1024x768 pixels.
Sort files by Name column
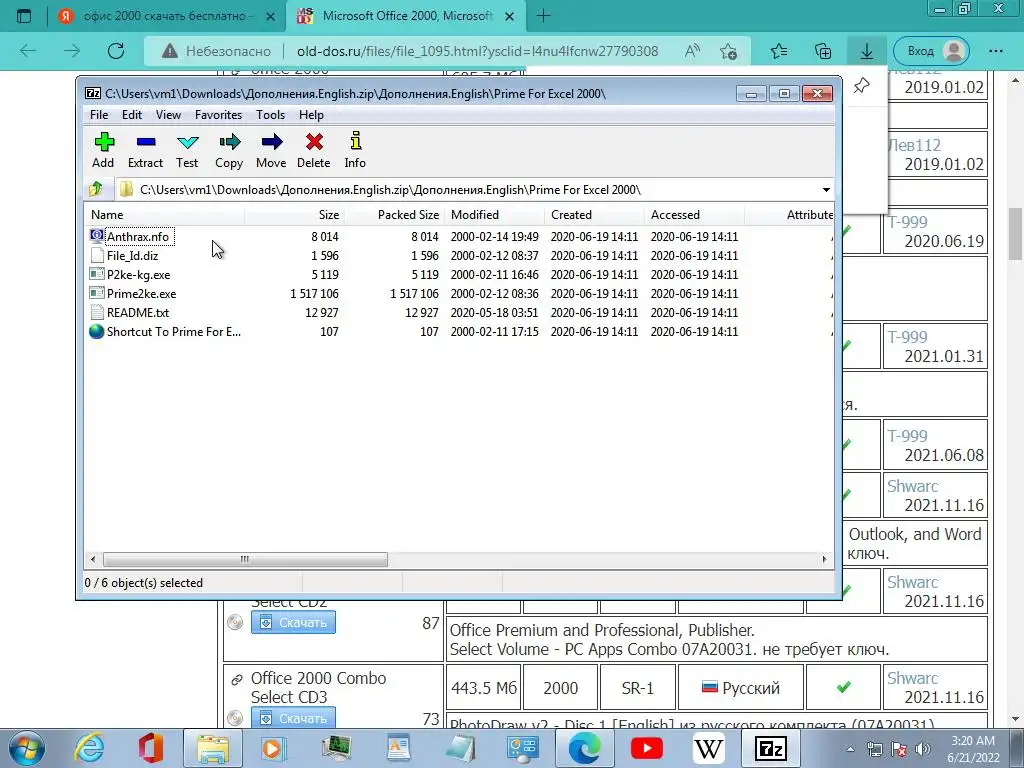(165, 215)
